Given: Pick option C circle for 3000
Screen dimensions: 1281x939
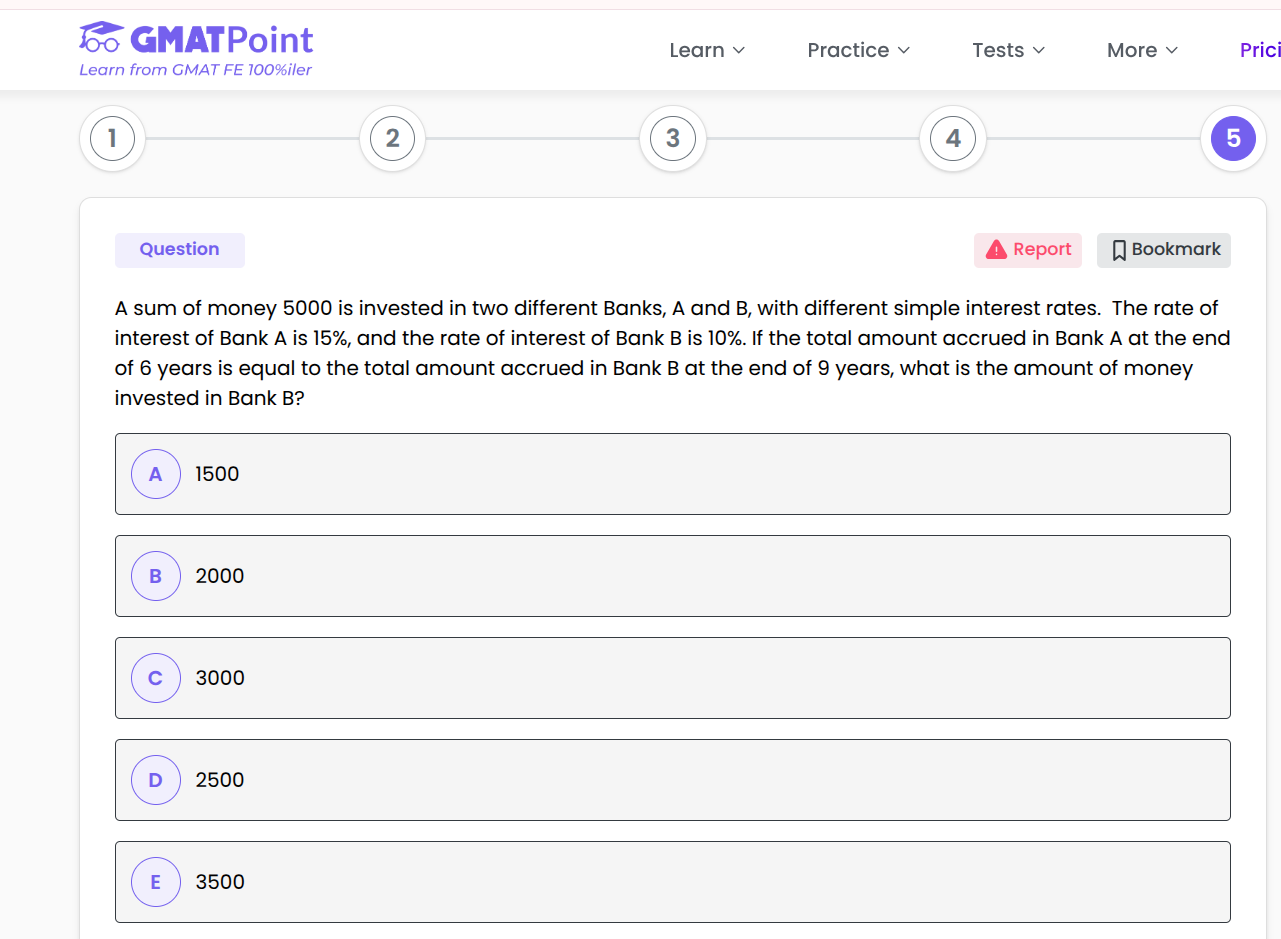Looking at the screenshot, I should coord(156,678).
